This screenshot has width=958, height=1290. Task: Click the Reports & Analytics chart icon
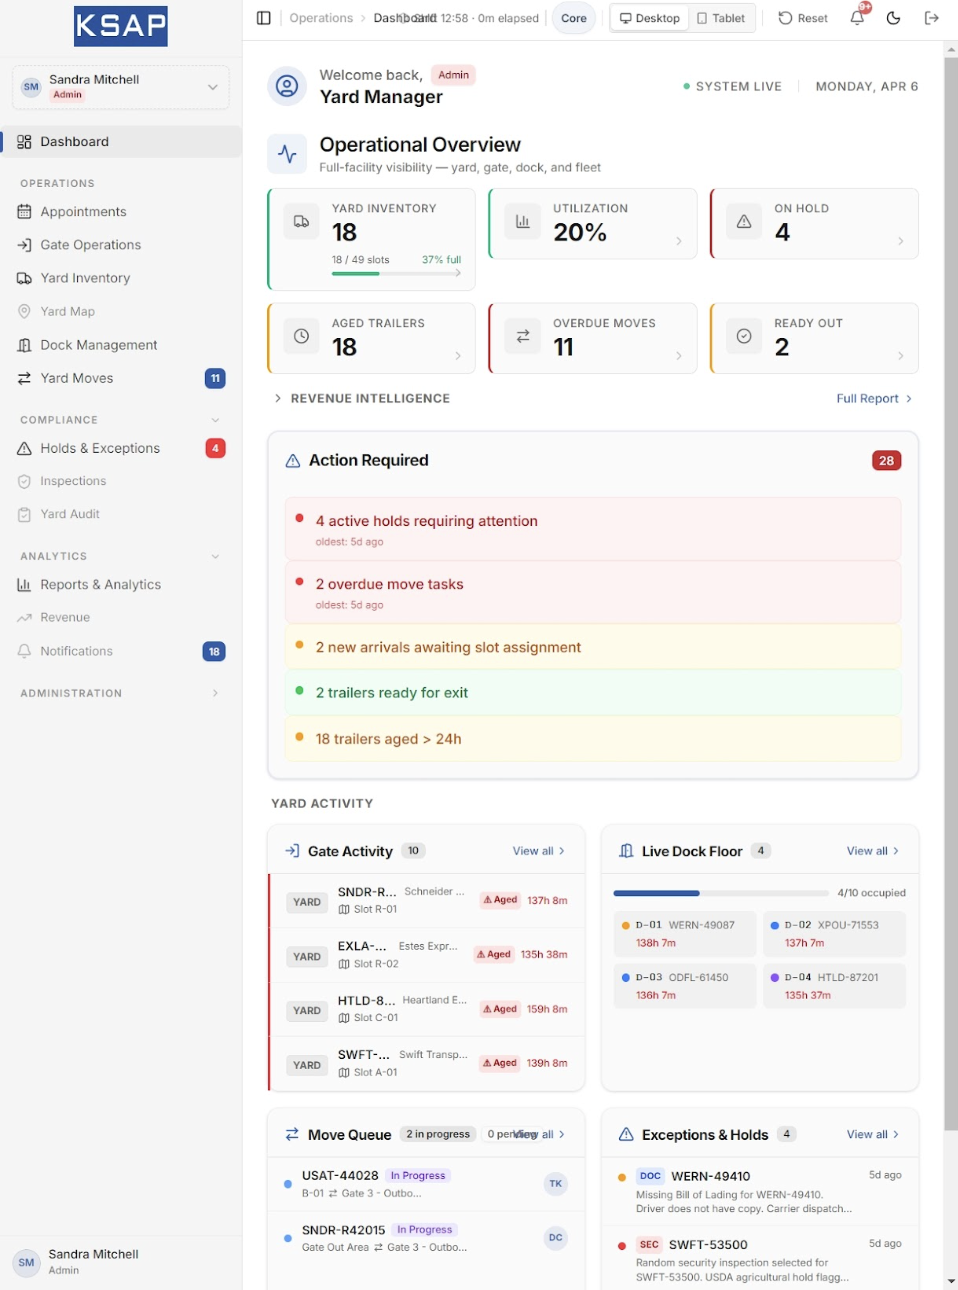coord(24,585)
